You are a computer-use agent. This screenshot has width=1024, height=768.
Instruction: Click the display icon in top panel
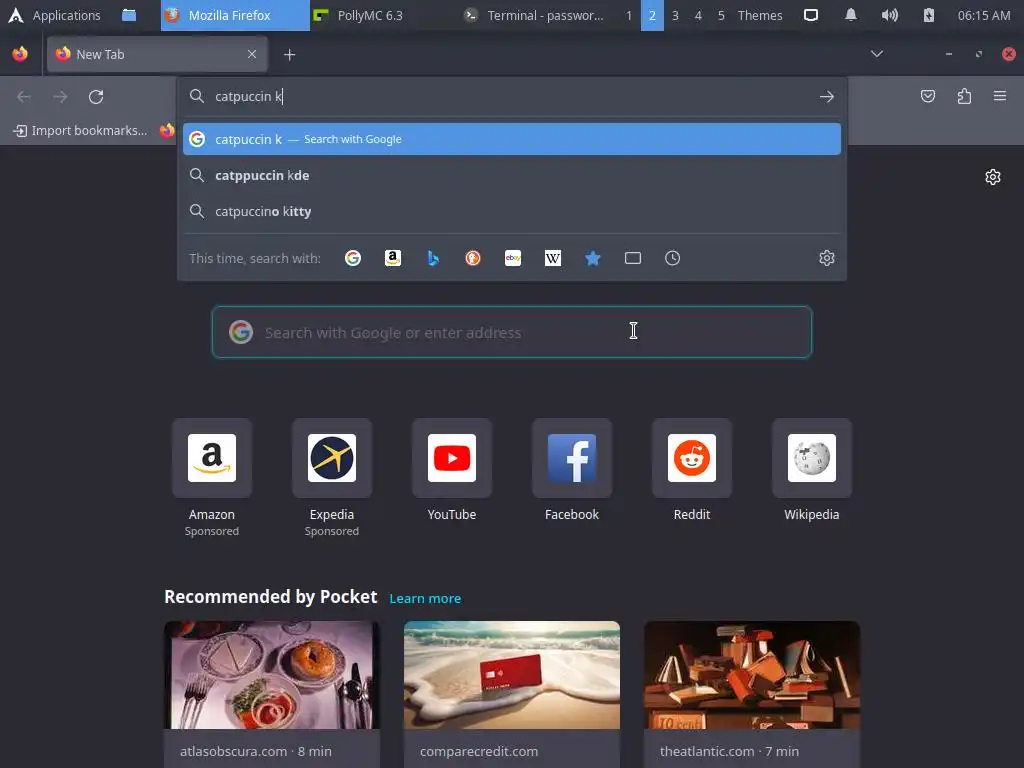point(810,15)
